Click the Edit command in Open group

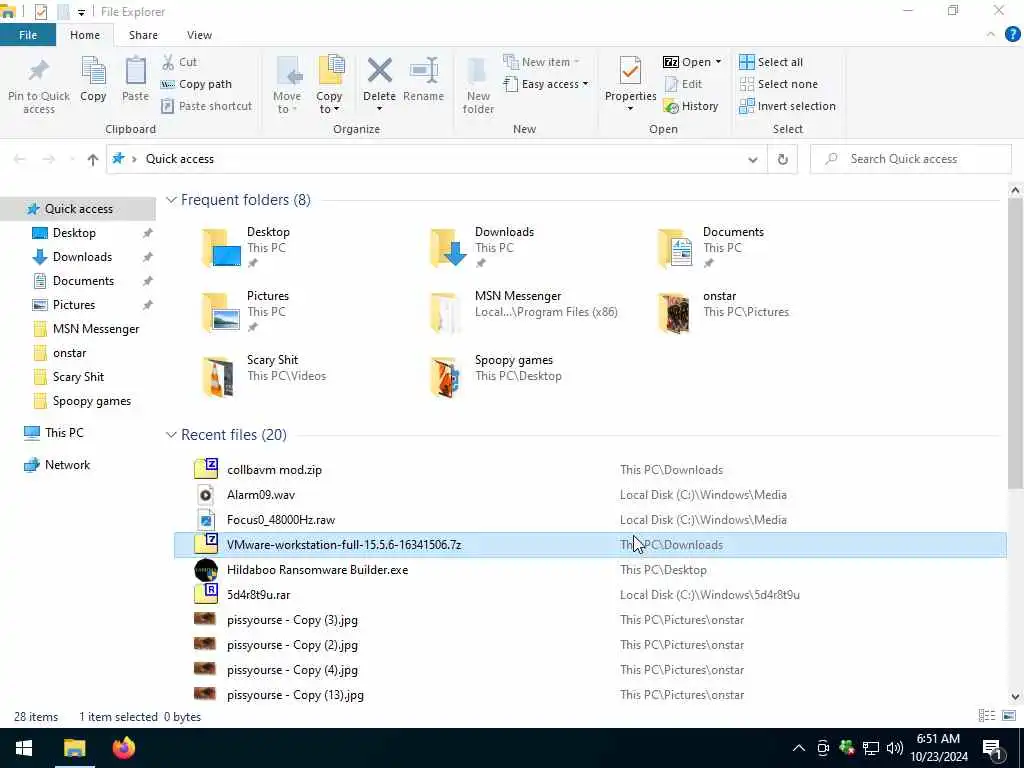coord(683,84)
